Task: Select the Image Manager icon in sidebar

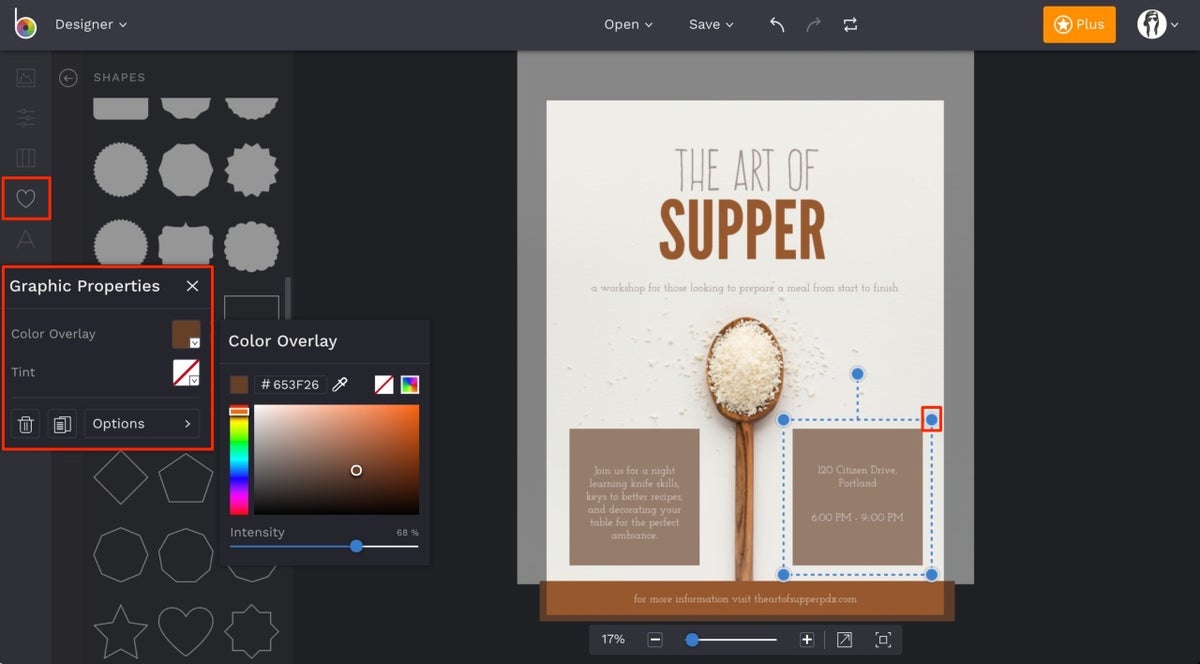Action: click(x=26, y=77)
